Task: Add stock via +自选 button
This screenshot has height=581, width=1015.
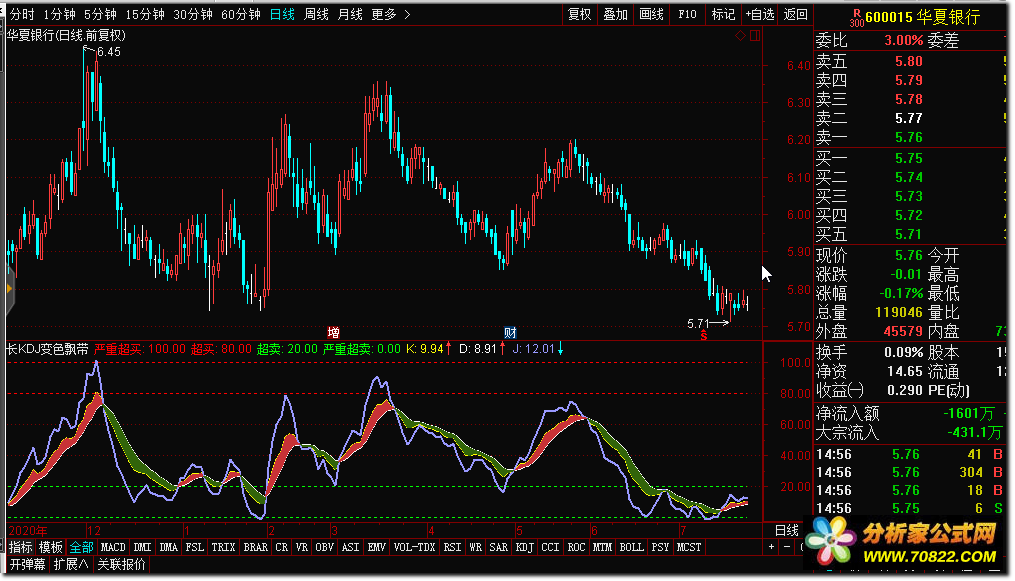Action: [x=759, y=14]
